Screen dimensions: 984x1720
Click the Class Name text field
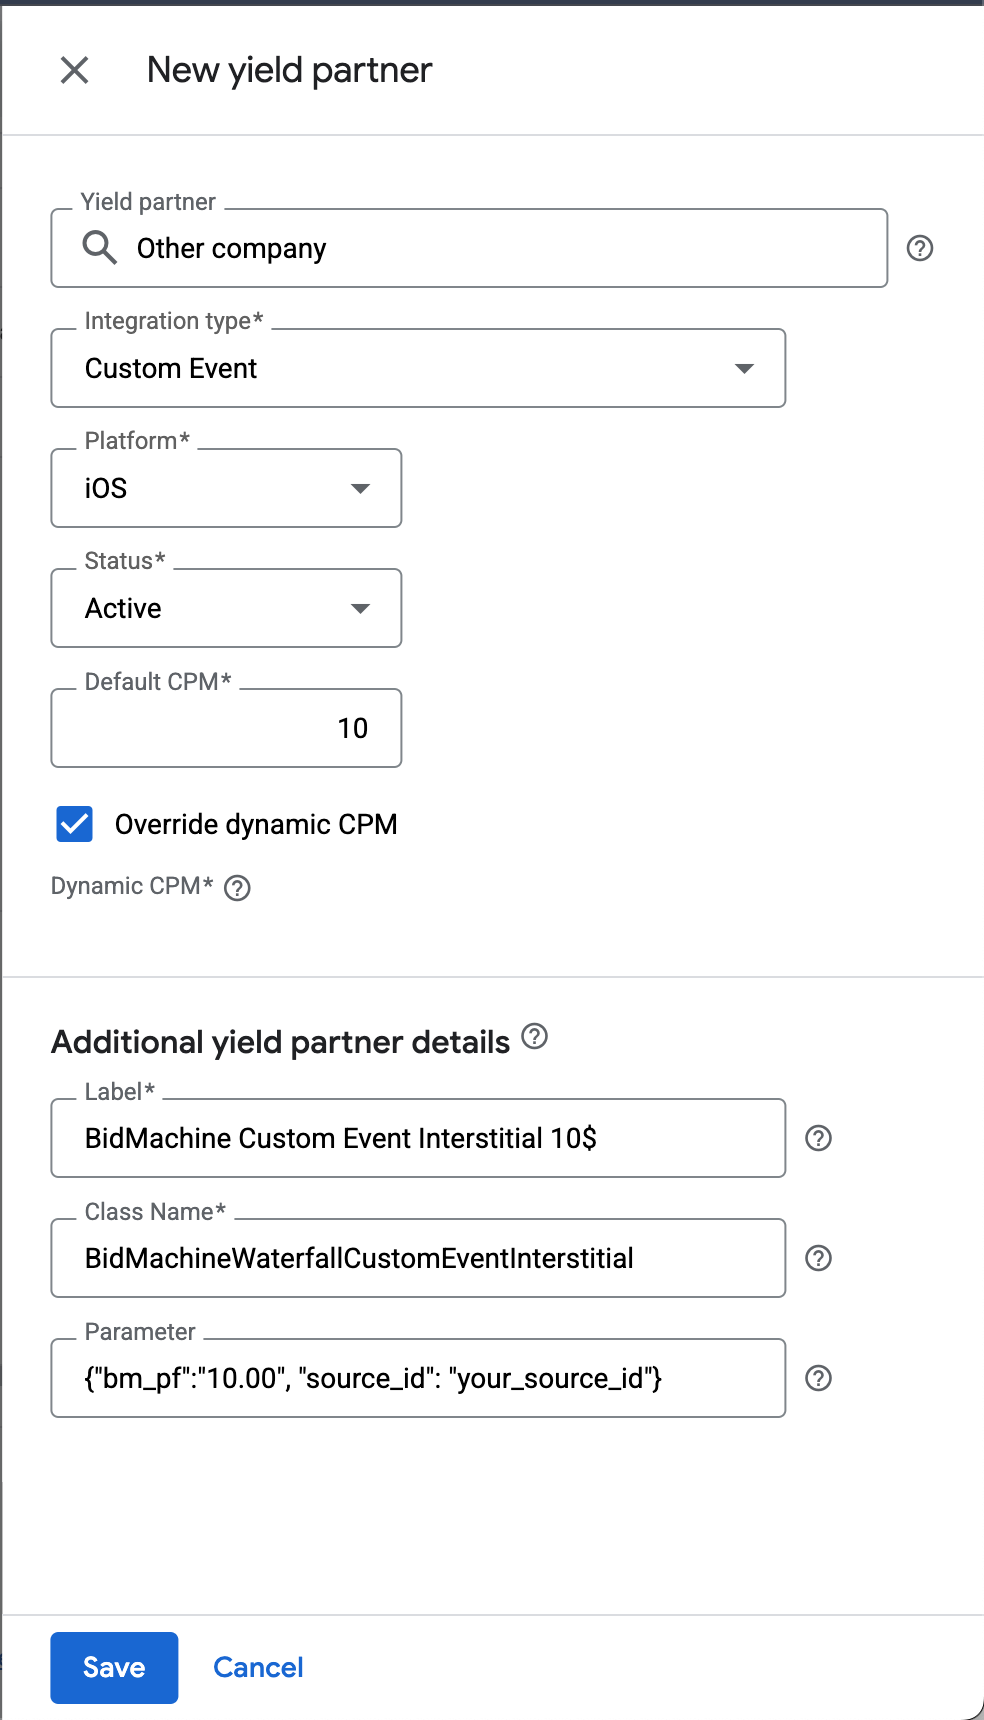click(x=418, y=1258)
